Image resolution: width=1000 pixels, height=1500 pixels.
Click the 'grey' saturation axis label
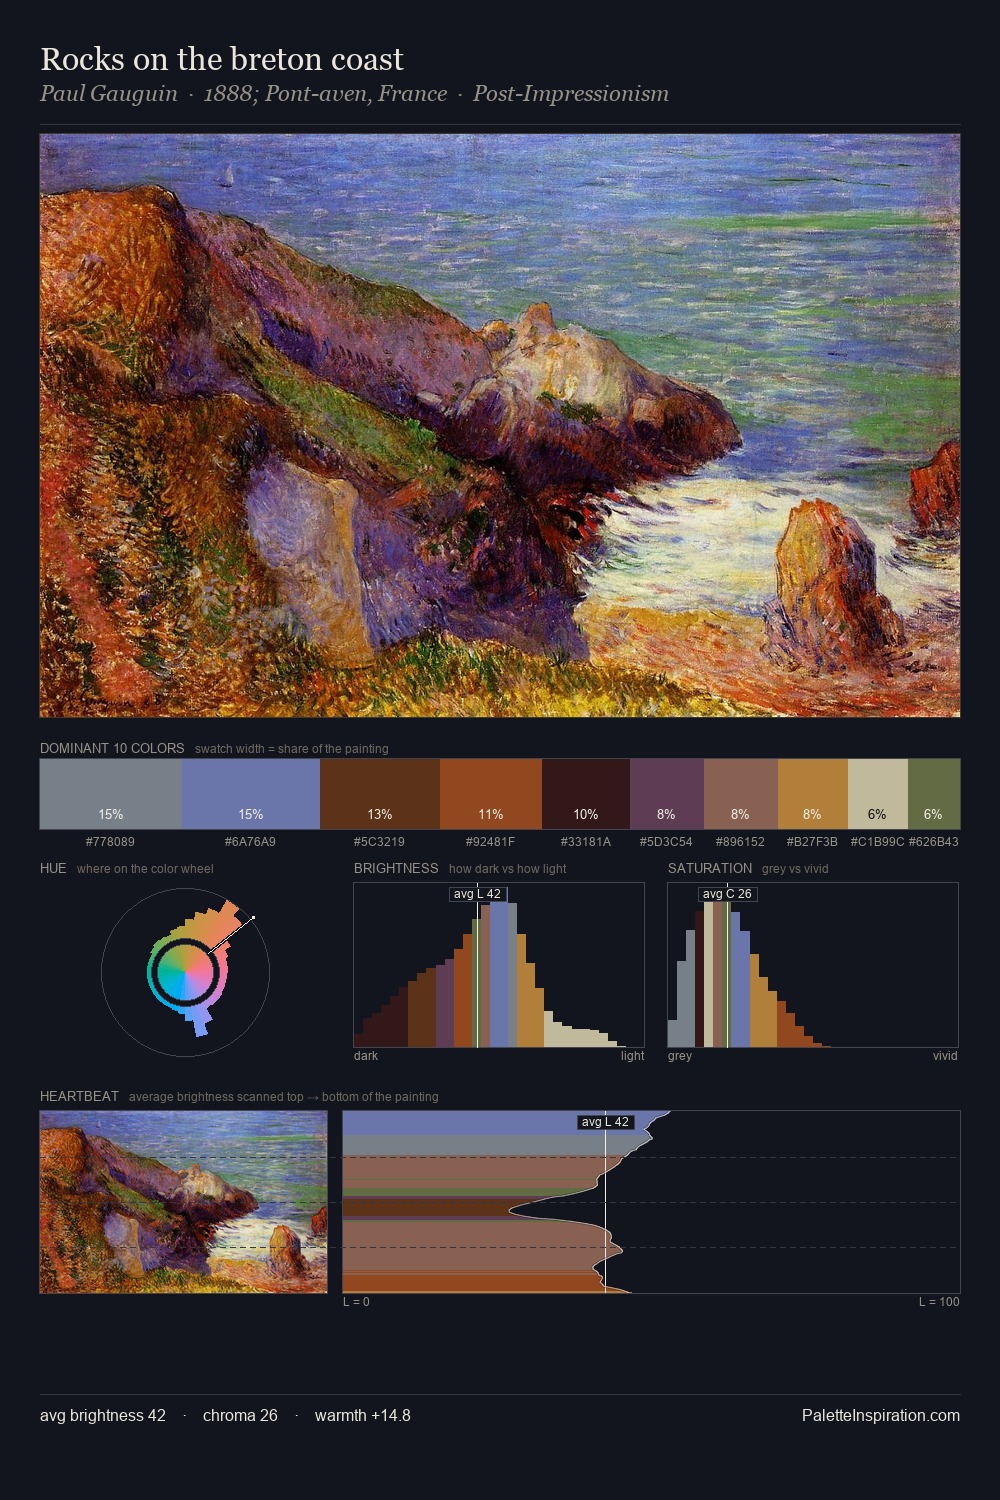[x=680, y=1056]
